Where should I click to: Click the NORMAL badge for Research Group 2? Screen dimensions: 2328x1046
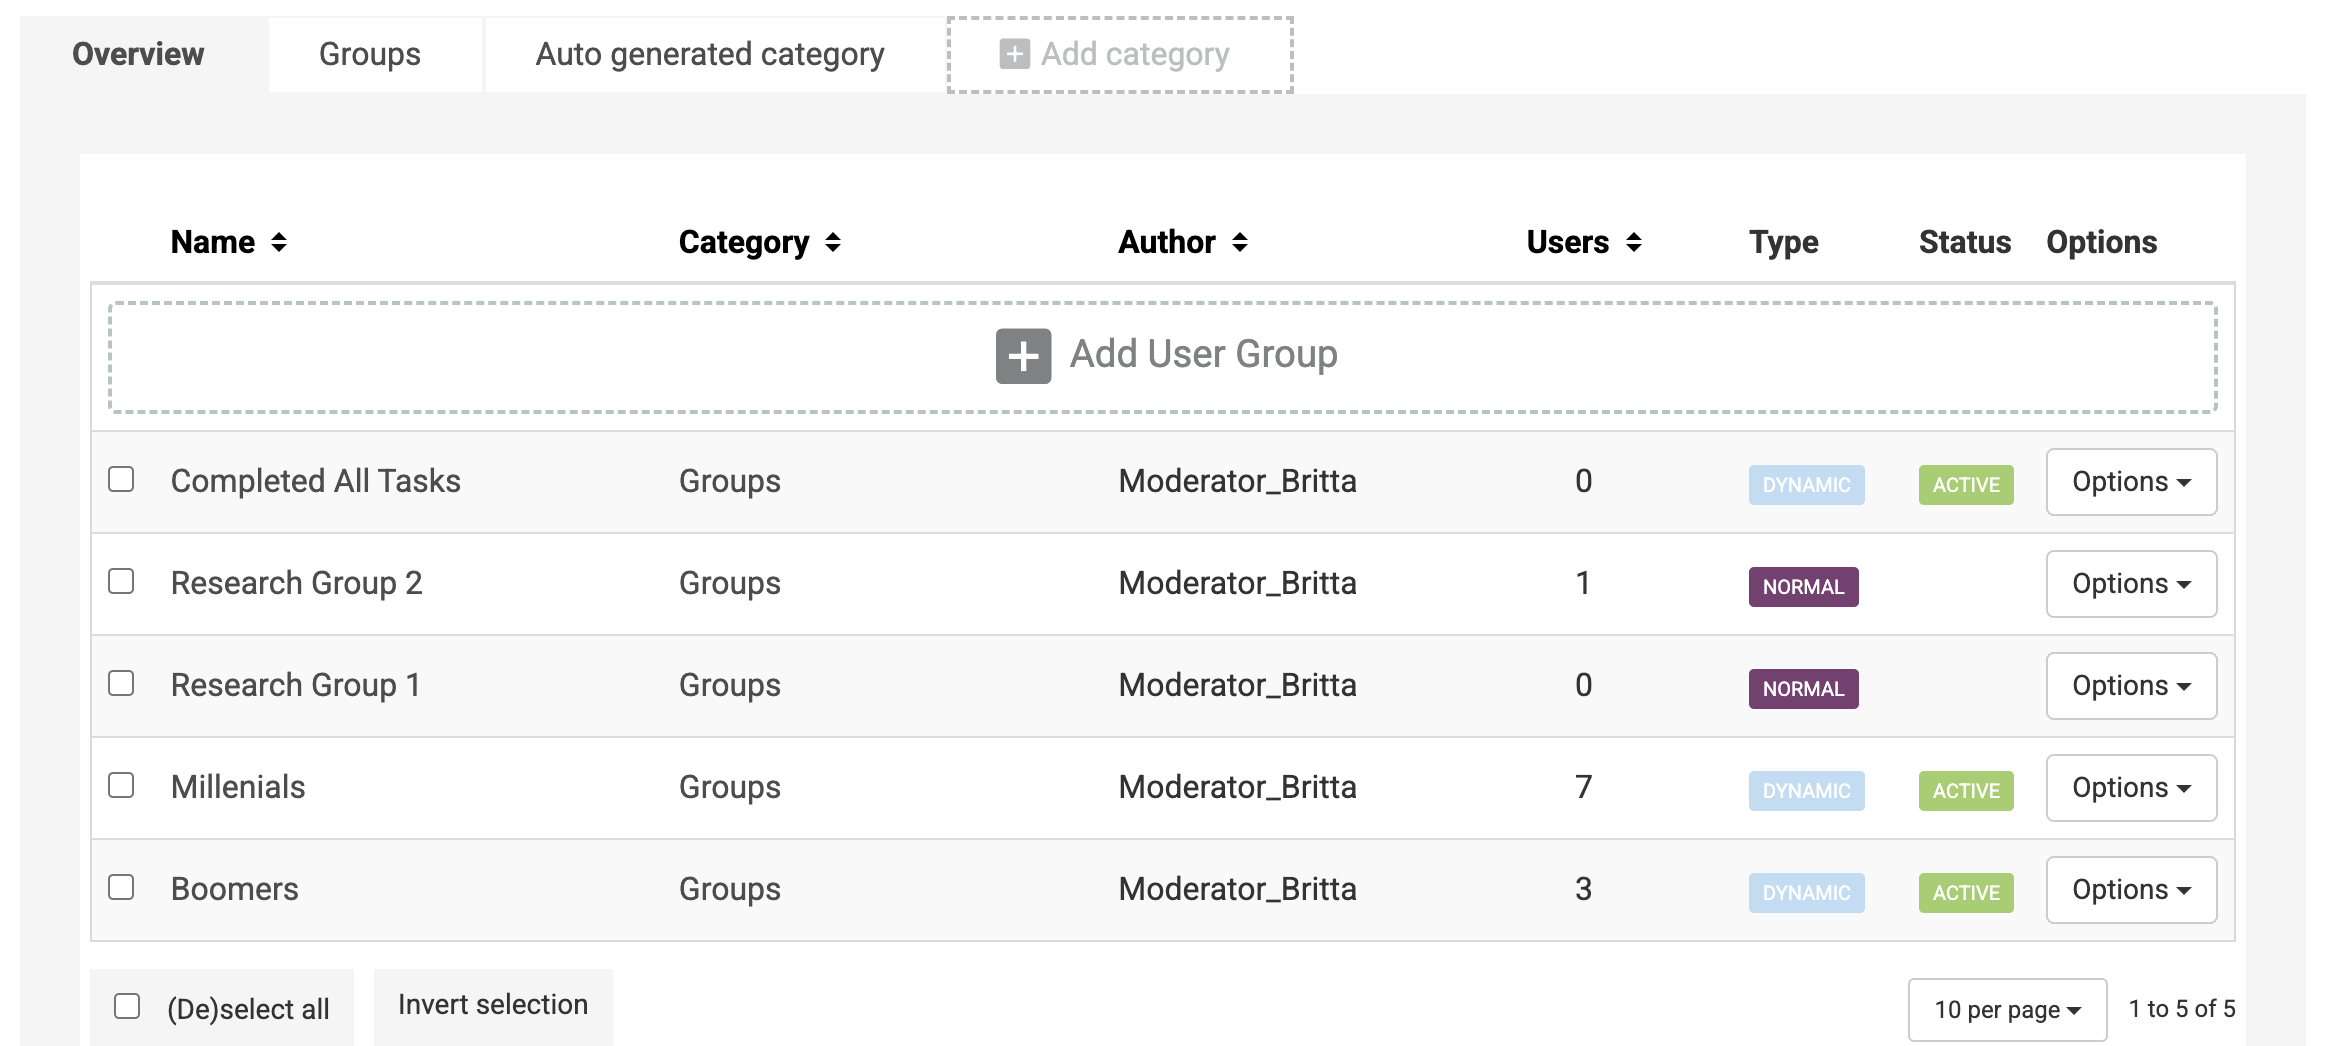pos(1803,586)
